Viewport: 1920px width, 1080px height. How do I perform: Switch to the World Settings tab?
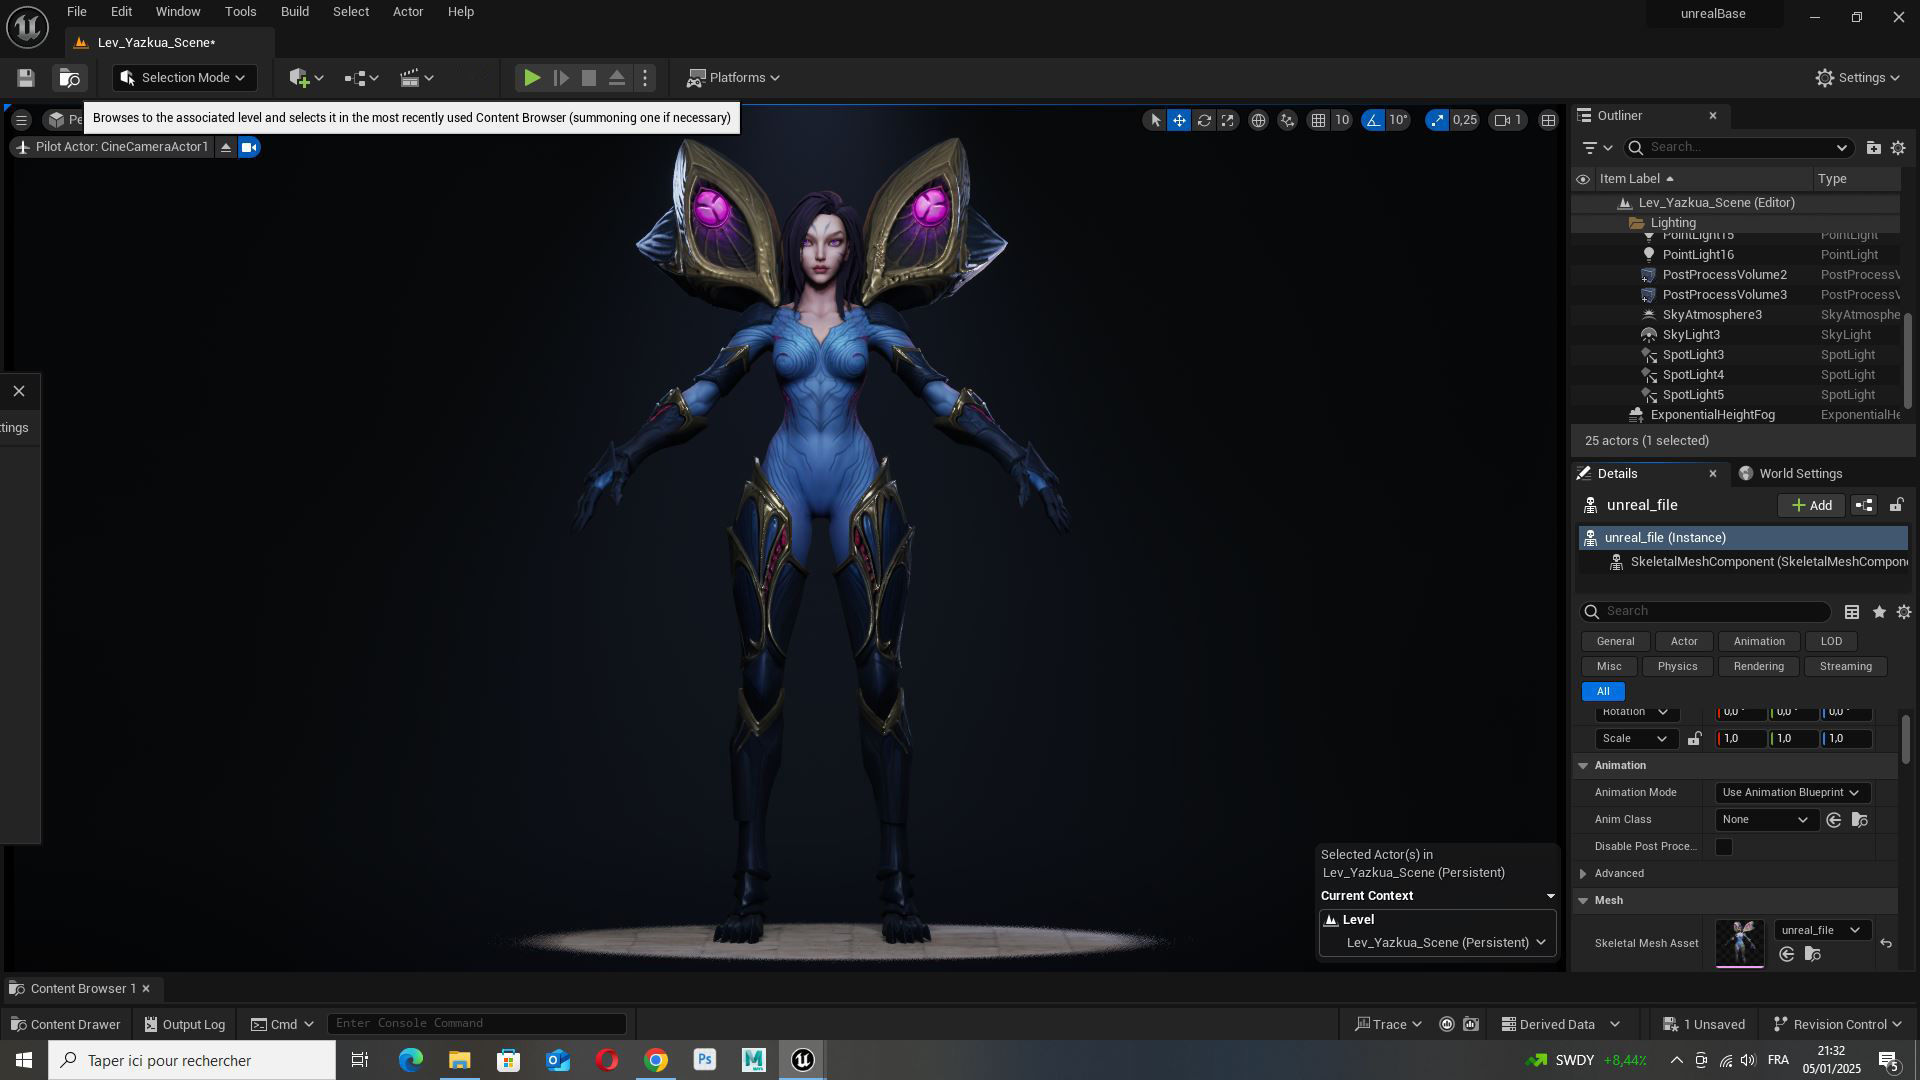click(1790, 474)
